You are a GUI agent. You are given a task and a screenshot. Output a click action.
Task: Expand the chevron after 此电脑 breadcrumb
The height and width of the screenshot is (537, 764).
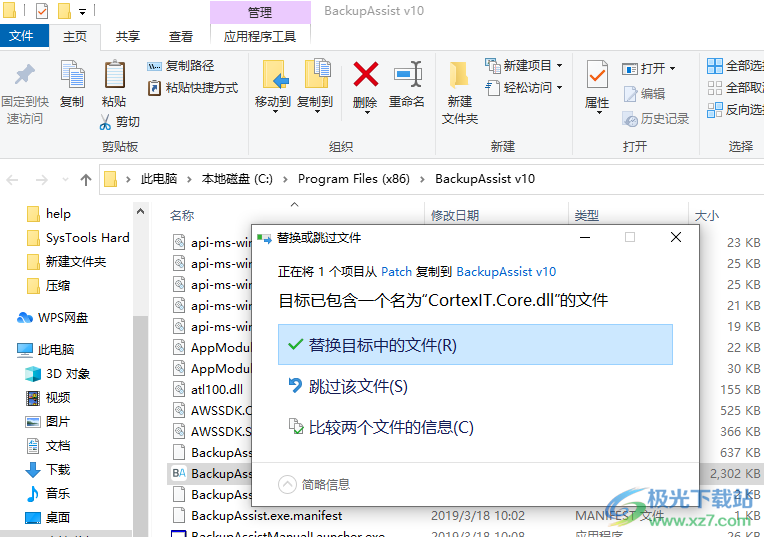click(x=189, y=179)
